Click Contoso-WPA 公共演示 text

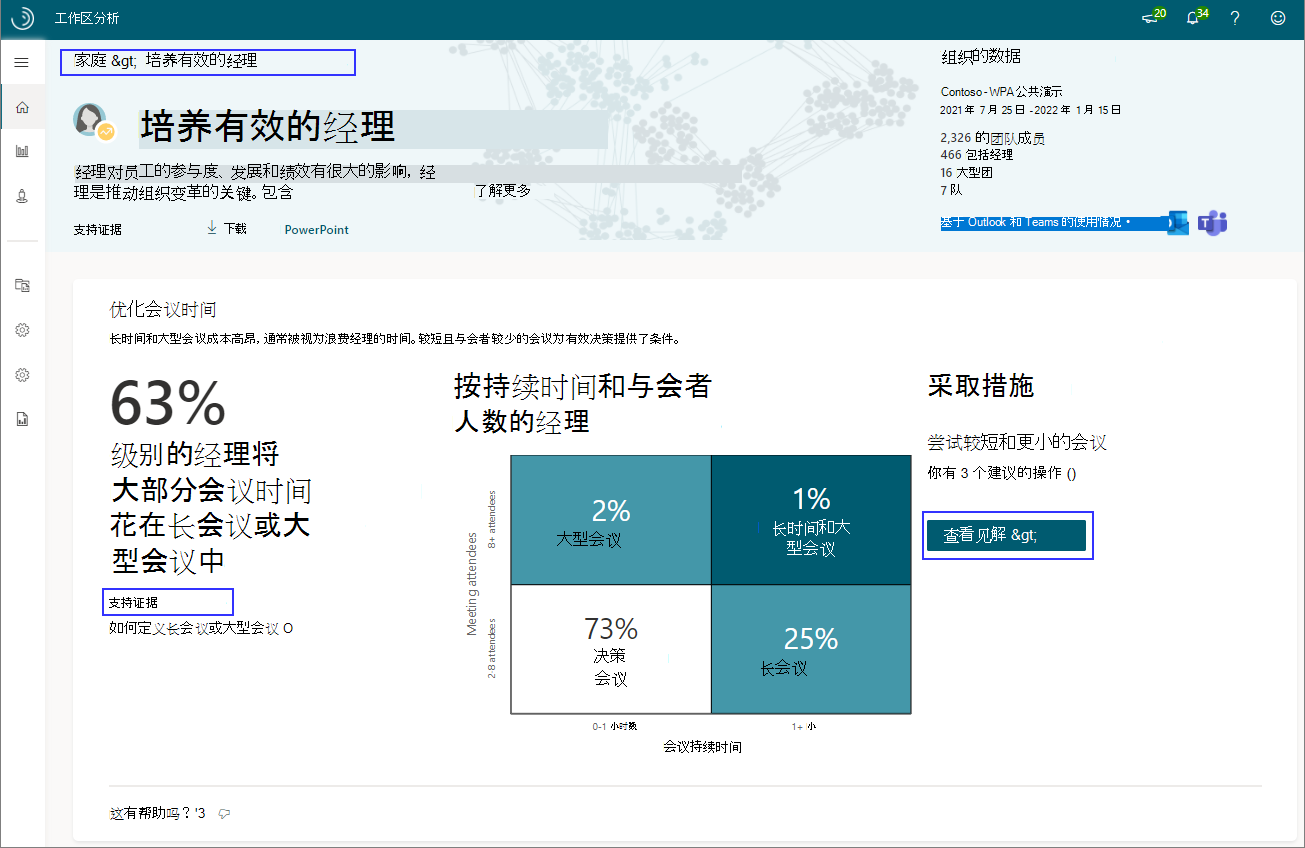point(1001,92)
